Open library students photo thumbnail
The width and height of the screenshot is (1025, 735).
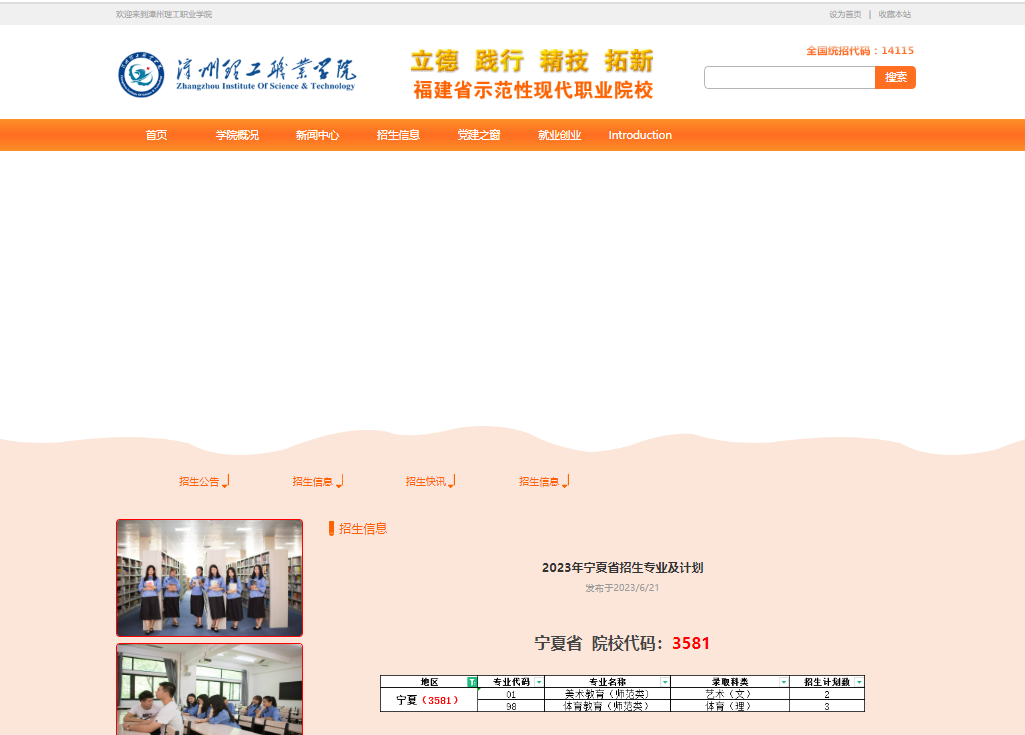209,577
